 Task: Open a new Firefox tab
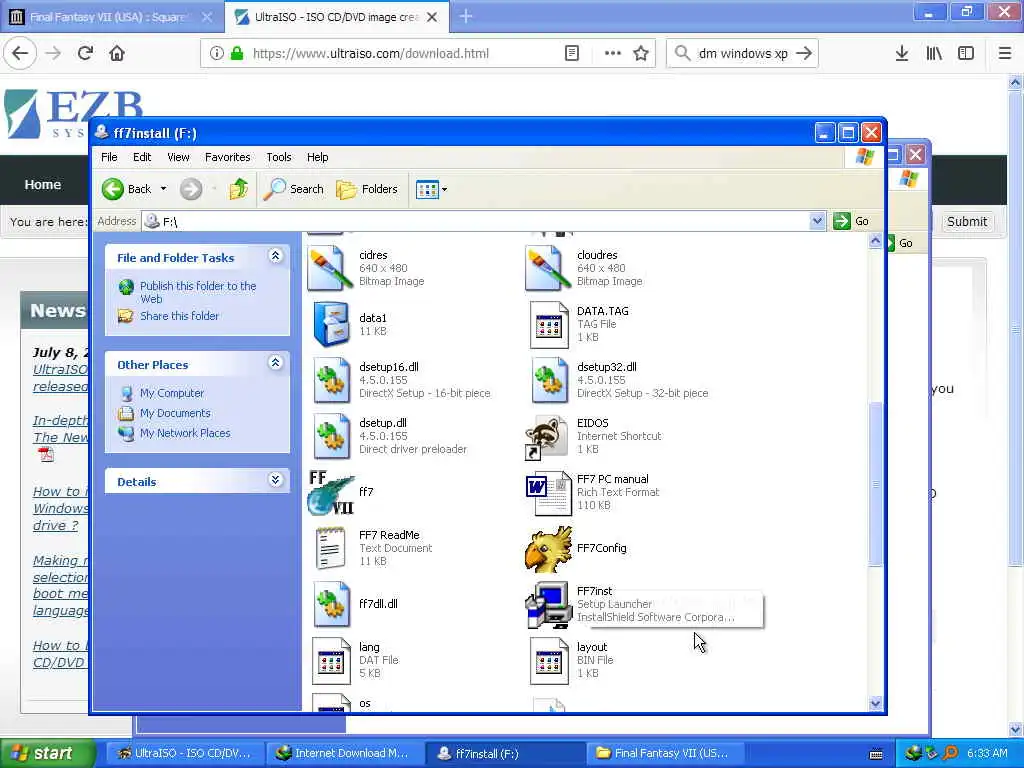[466, 16]
